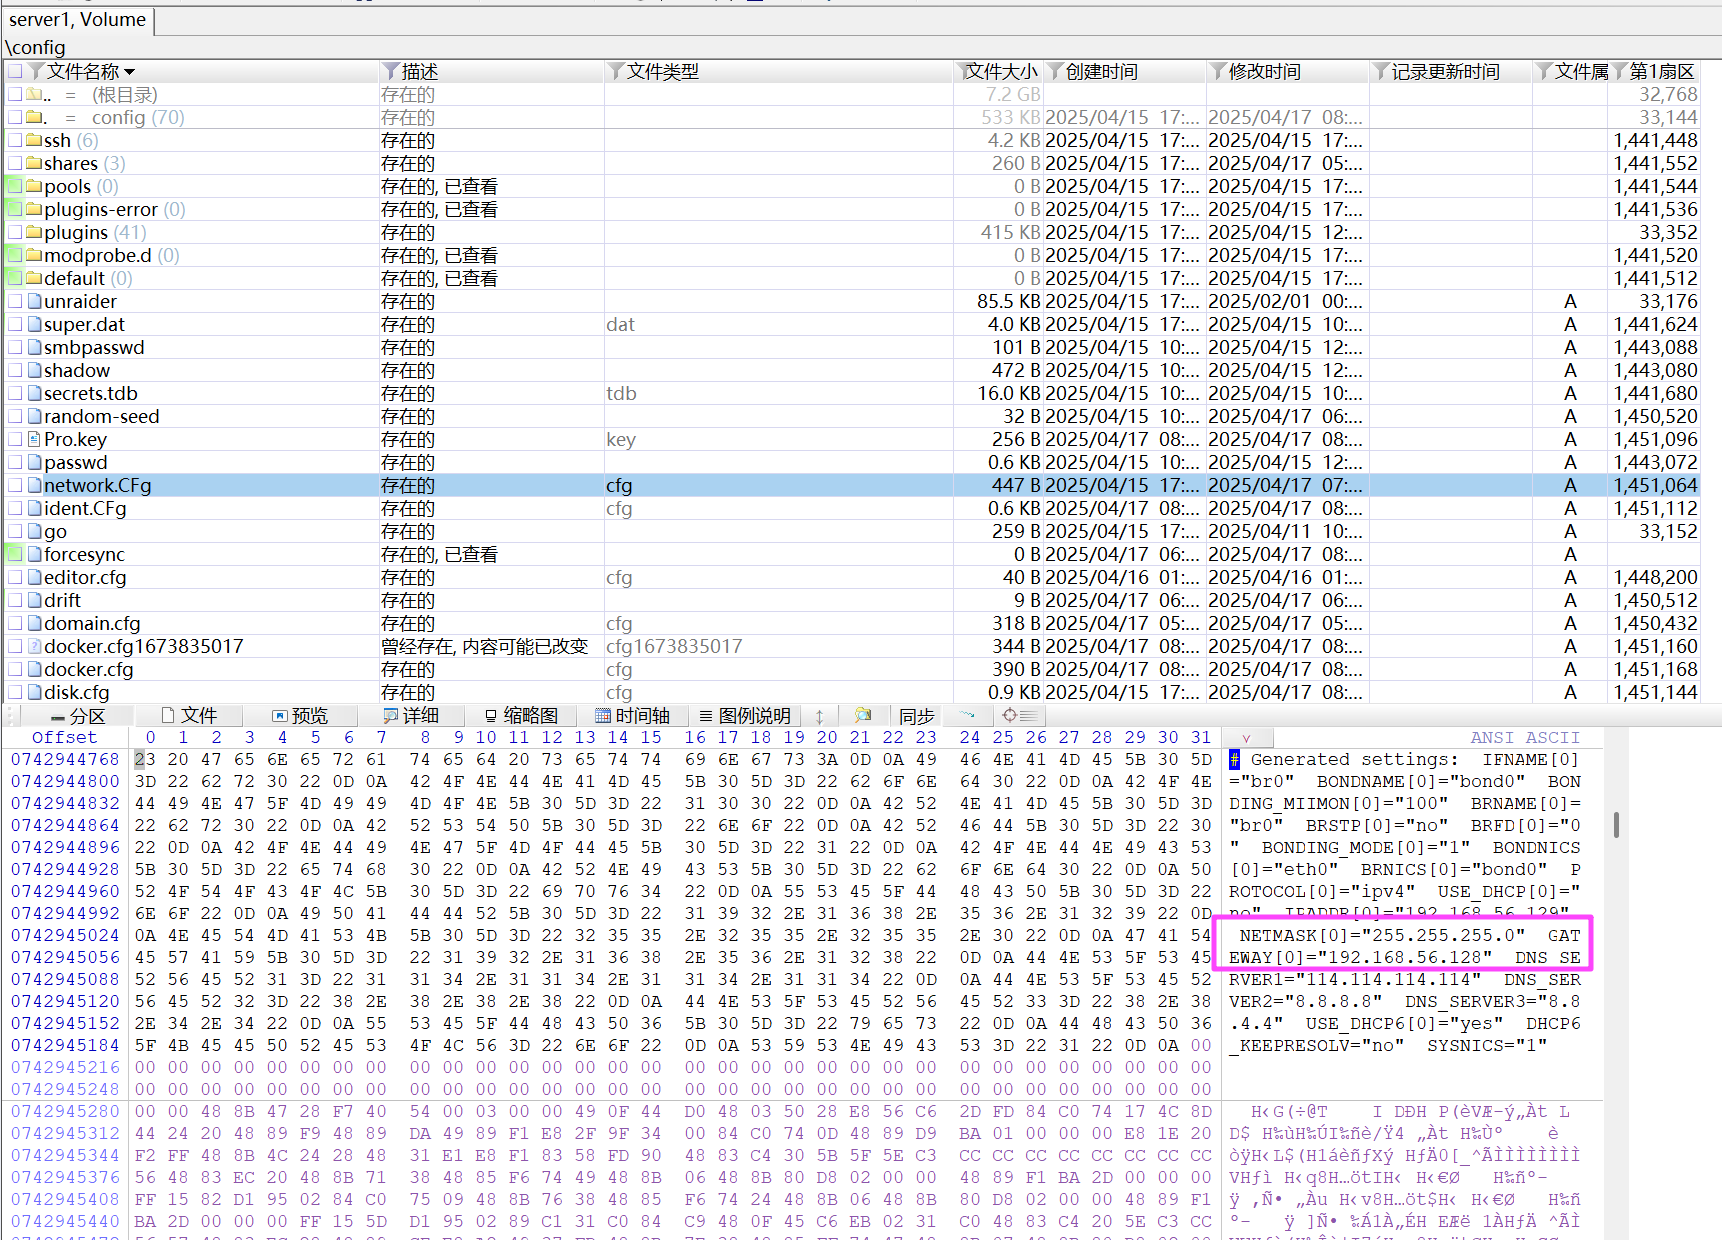Open the v dropdown above the text column
Viewport: 1722px width, 1240px height.
(1246, 738)
